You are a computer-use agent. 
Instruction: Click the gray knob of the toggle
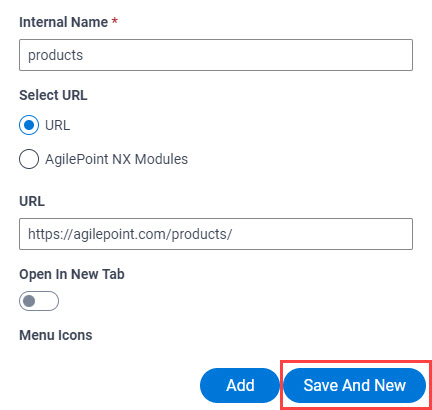29,301
